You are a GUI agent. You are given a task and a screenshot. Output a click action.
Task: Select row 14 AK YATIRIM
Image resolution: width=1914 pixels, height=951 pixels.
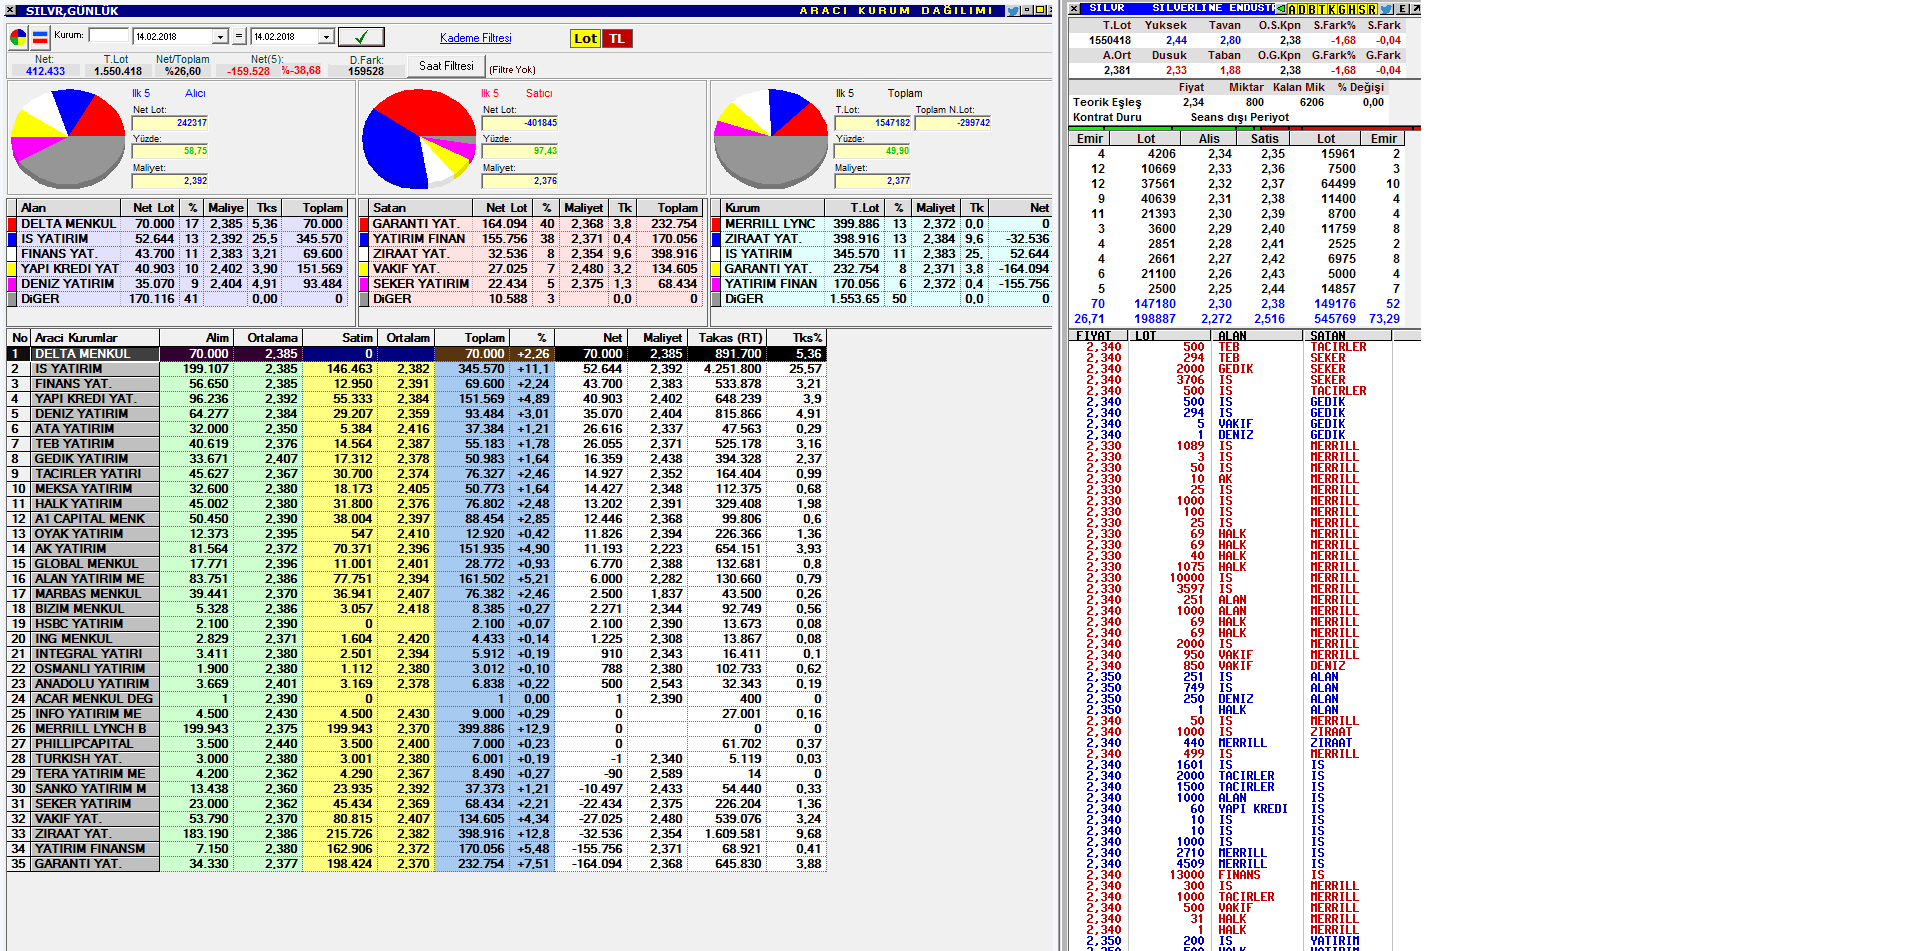[x=417, y=549]
